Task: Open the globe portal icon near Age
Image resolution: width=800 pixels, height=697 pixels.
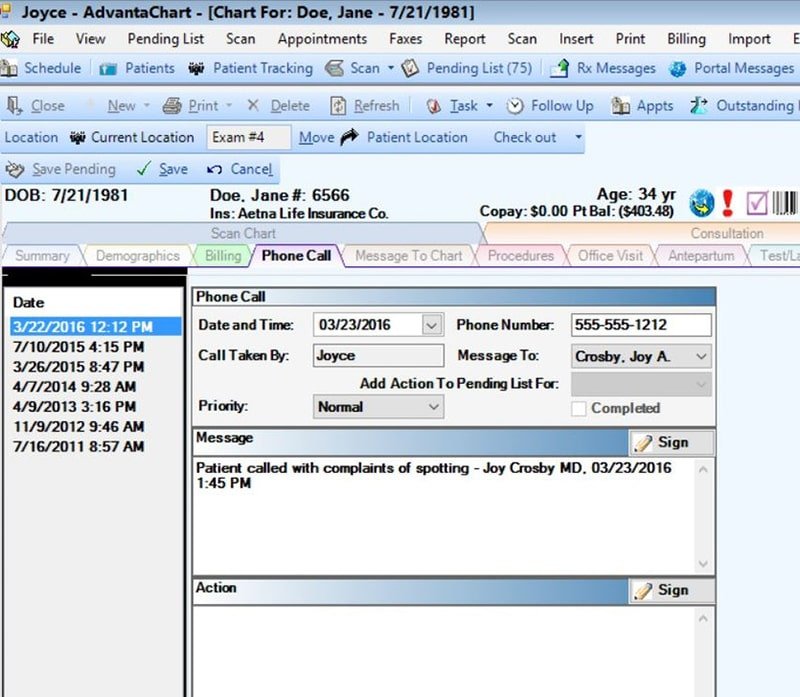Action: 702,203
